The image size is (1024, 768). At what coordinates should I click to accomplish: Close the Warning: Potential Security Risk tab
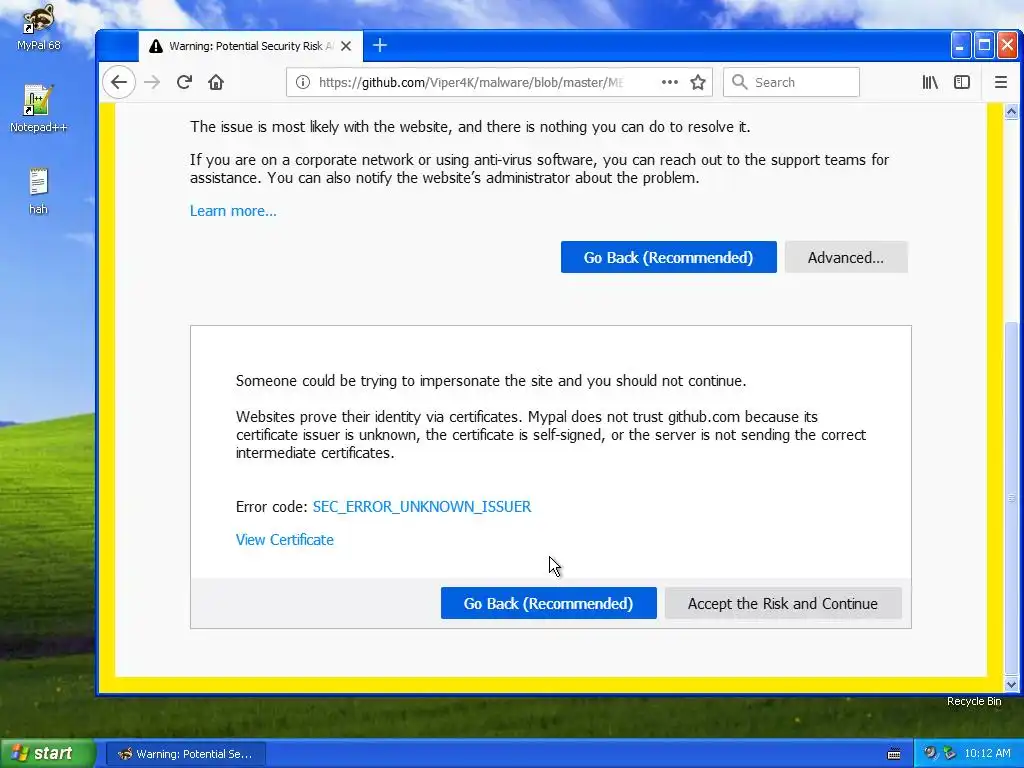[x=346, y=46]
